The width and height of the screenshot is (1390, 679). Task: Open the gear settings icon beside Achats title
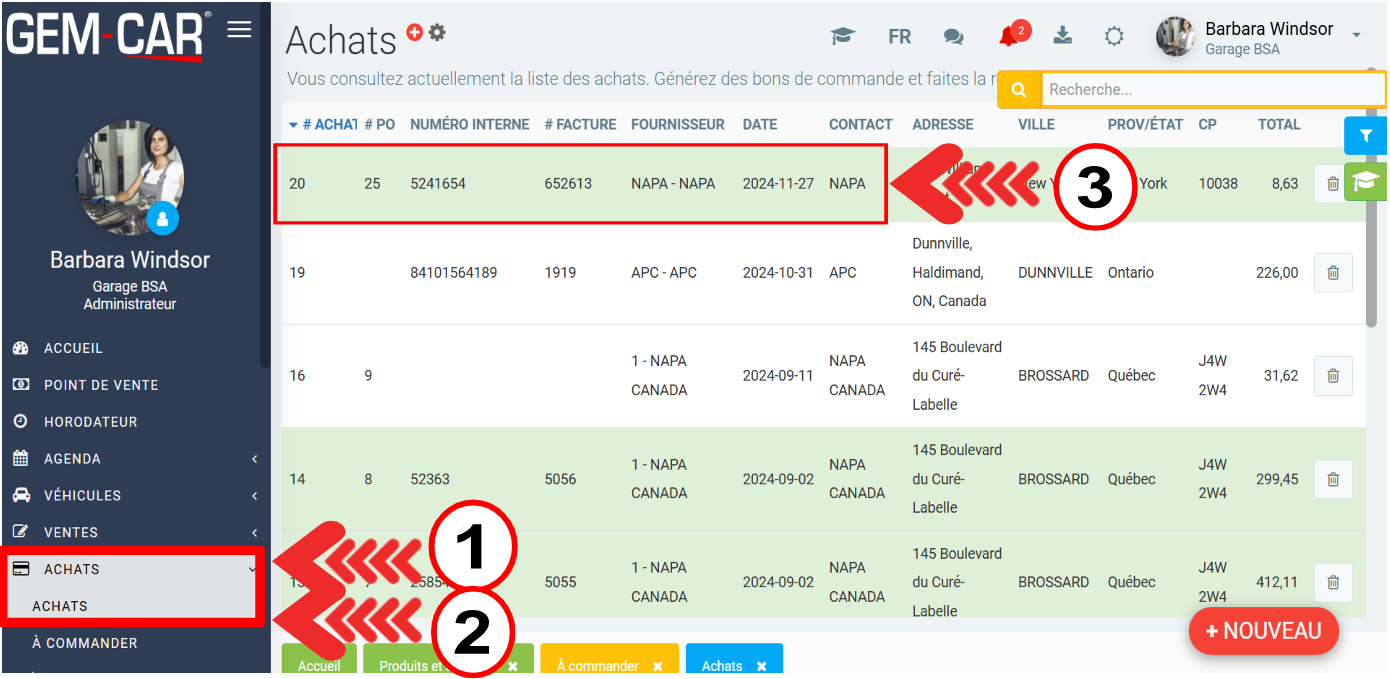[x=437, y=32]
